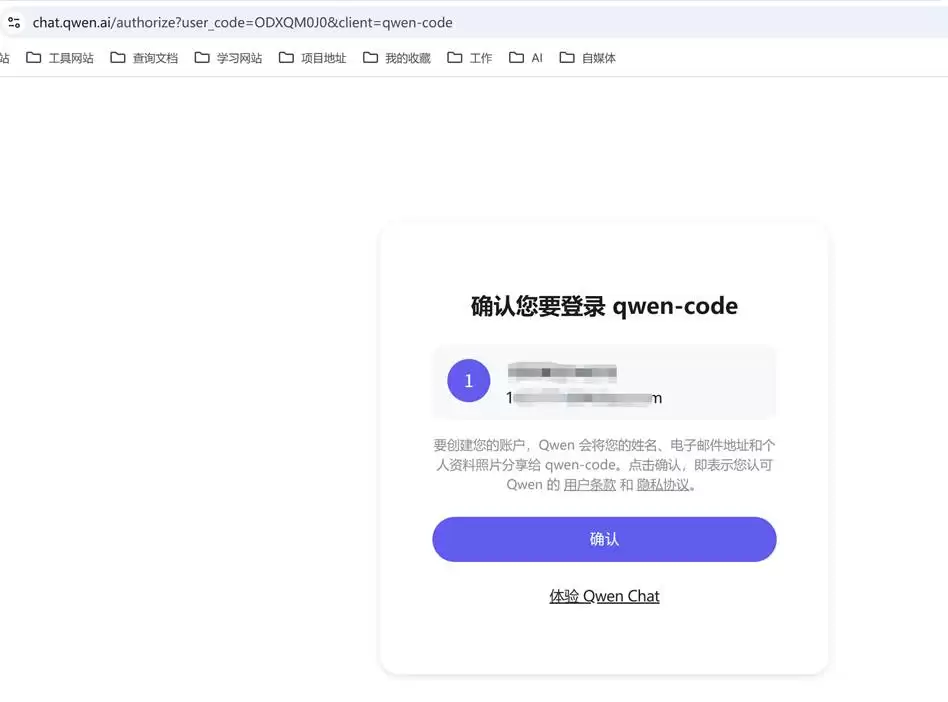
Task: Follow the 体验 Qwen Chat link
Action: [x=604, y=596]
